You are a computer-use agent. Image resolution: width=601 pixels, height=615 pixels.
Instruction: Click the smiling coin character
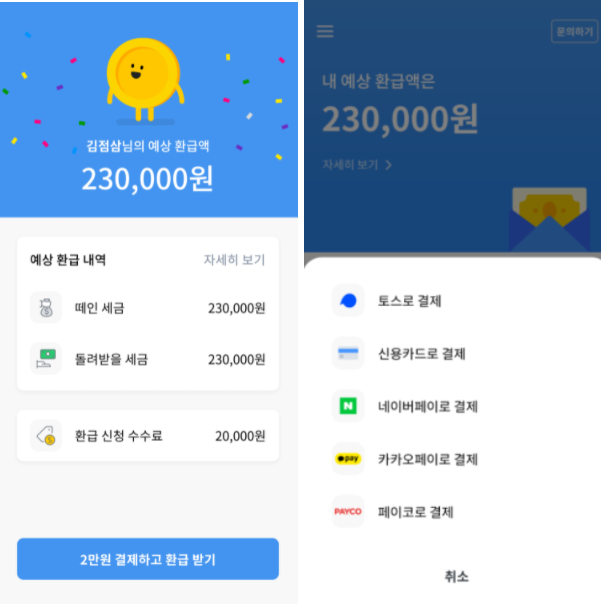pos(144,79)
